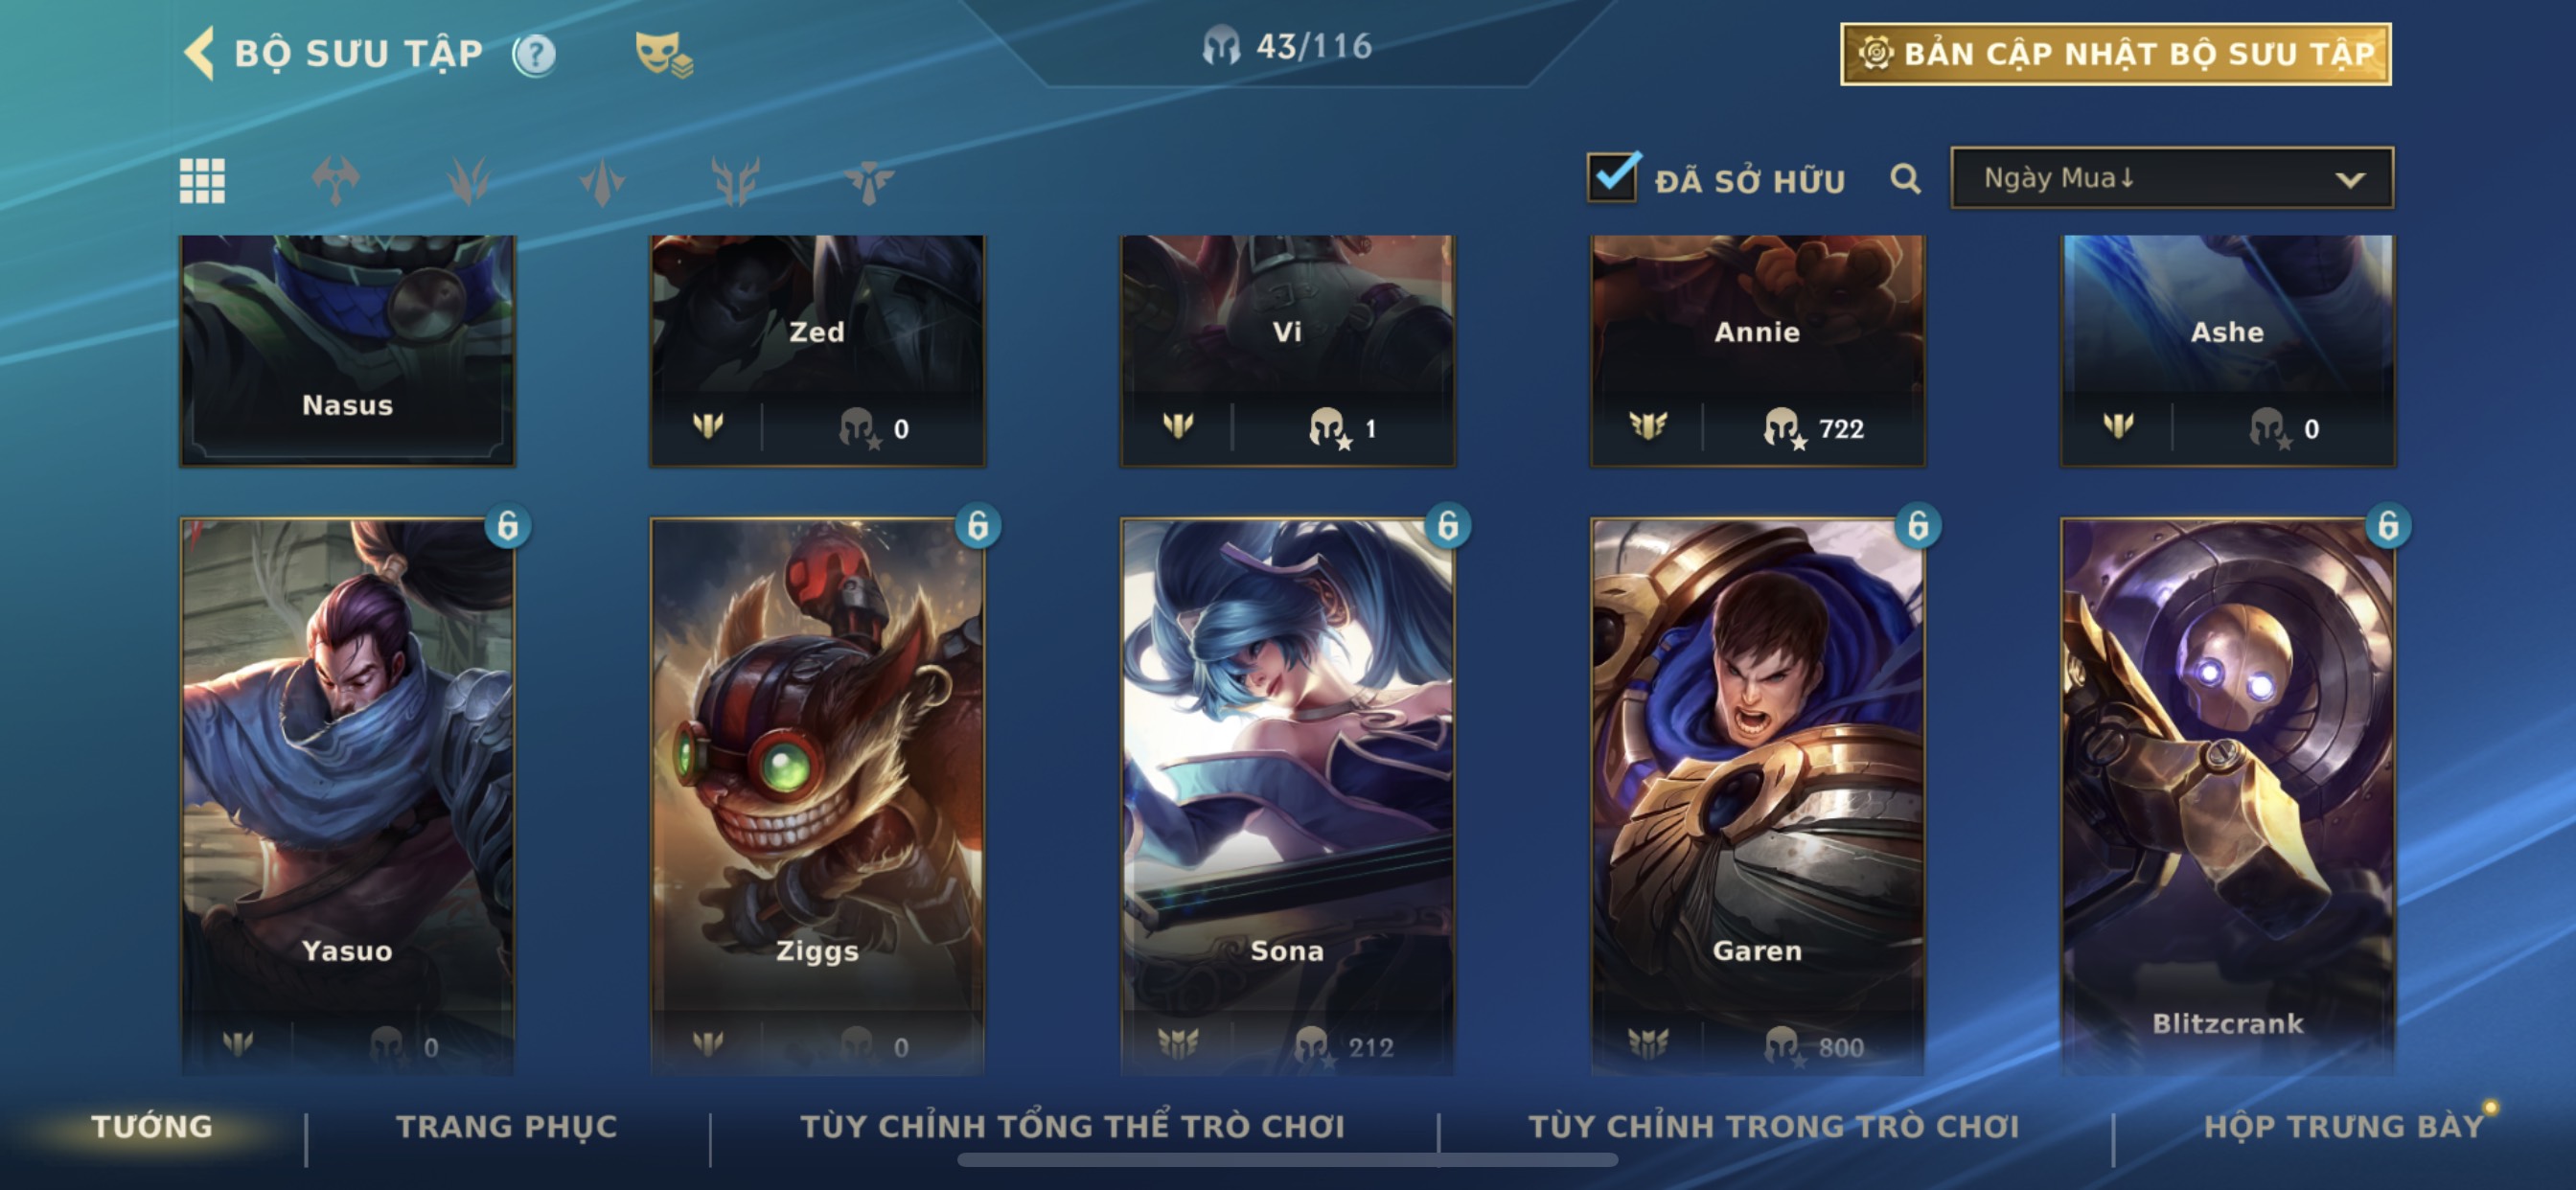Filter by the second role icon after grid
The width and height of the screenshot is (2576, 1190).
click(x=468, y=181)
